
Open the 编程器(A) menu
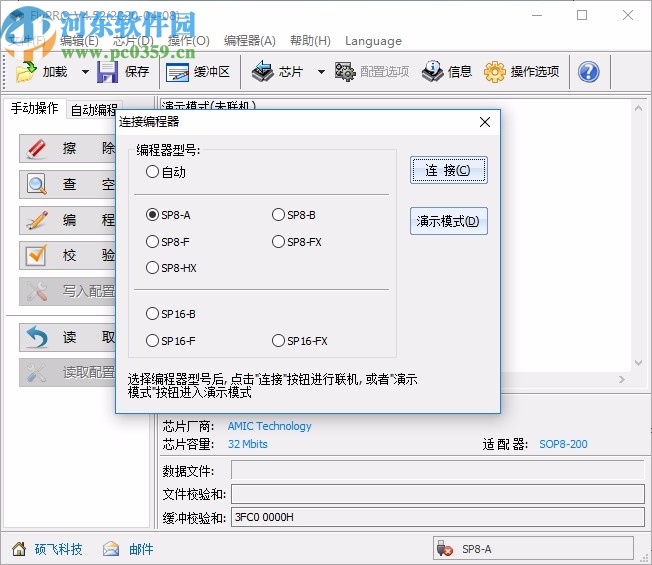click(249, 41)
